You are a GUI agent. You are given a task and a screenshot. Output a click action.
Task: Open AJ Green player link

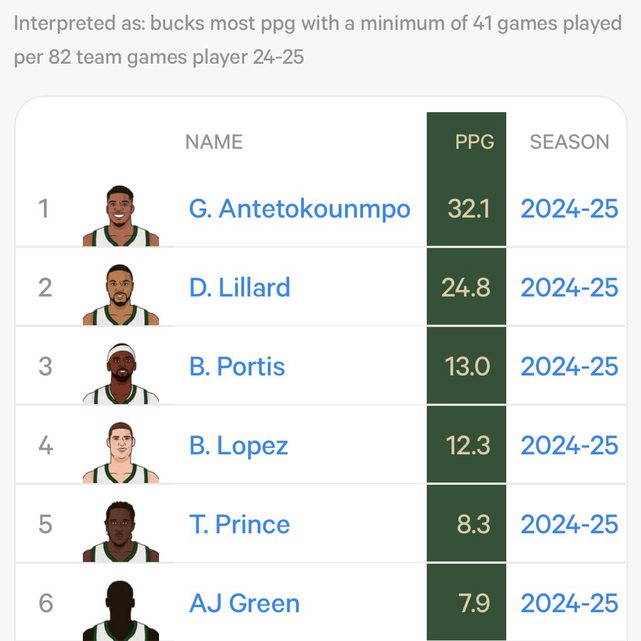pyautogui.click(x=244, y=604)
